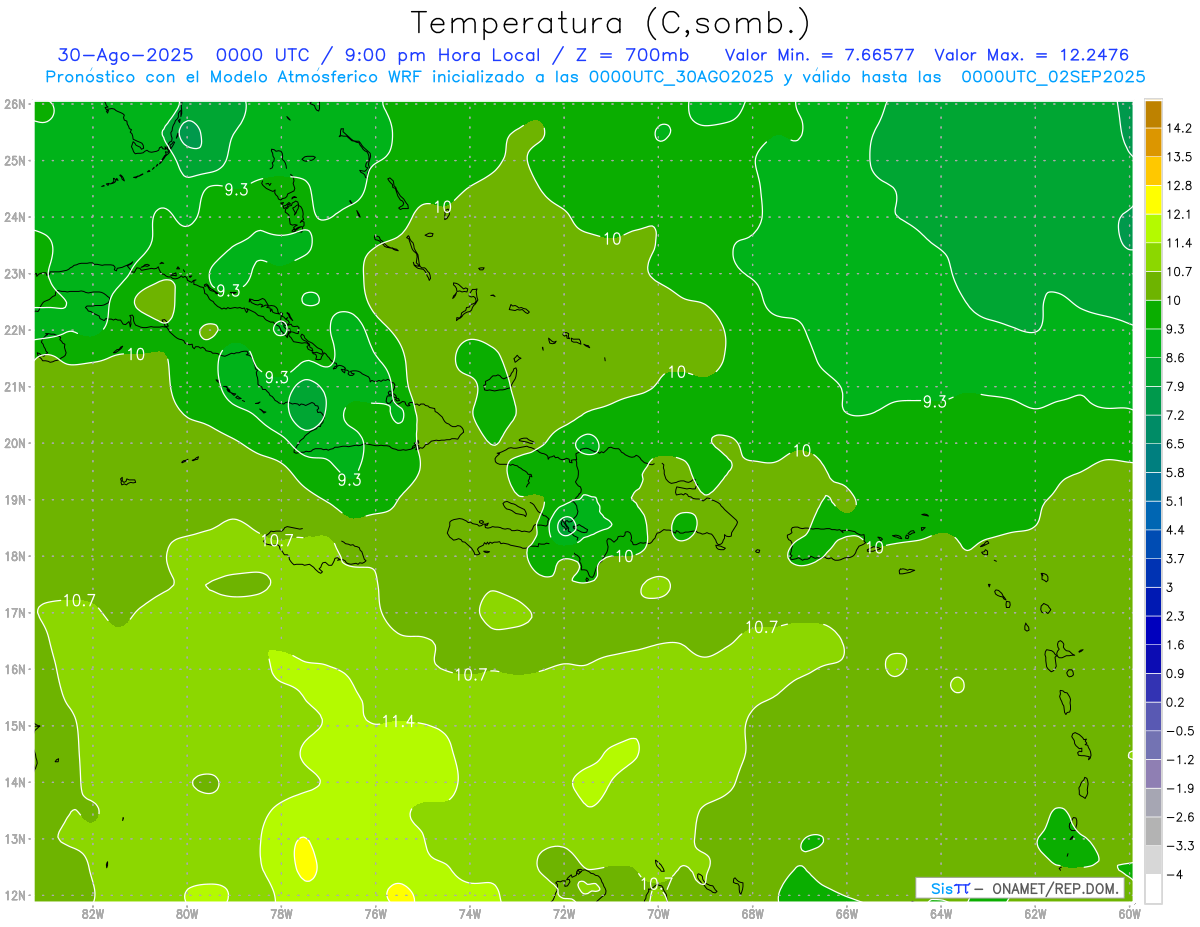Image resolution: width=1200 pixels, height=927 pixels.
Task: Click the 4.4 value on the color scale
Action: (x=1176, y=529)
